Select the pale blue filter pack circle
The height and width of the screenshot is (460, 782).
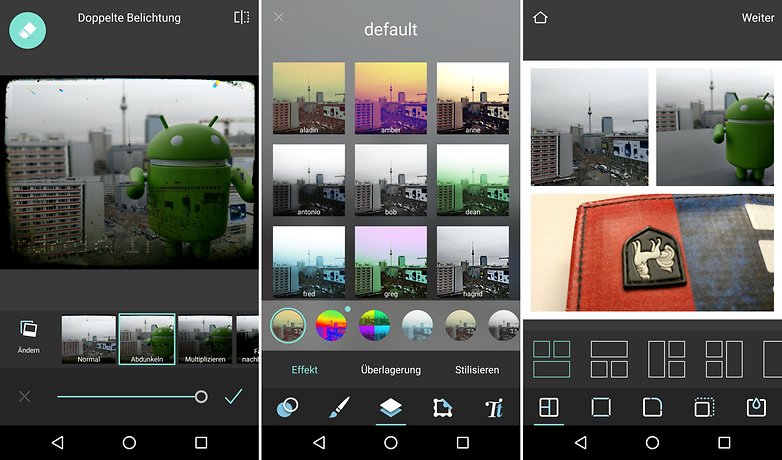[417, 325]
